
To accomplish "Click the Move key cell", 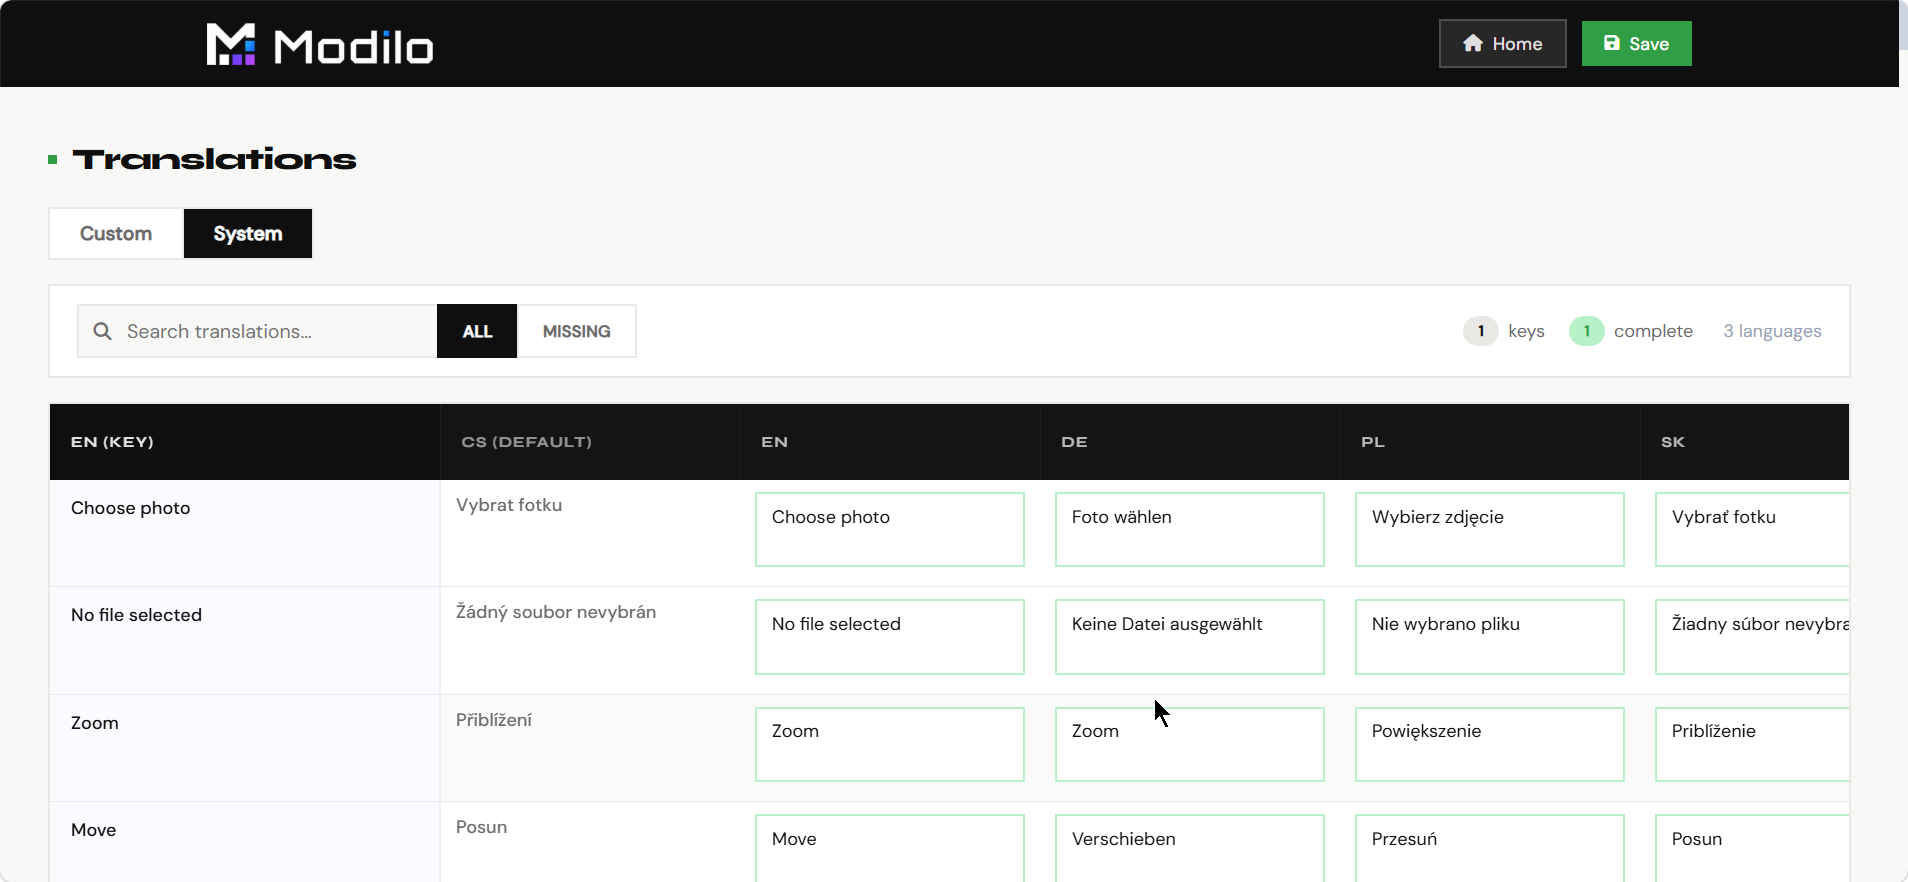I will point(245,842).
